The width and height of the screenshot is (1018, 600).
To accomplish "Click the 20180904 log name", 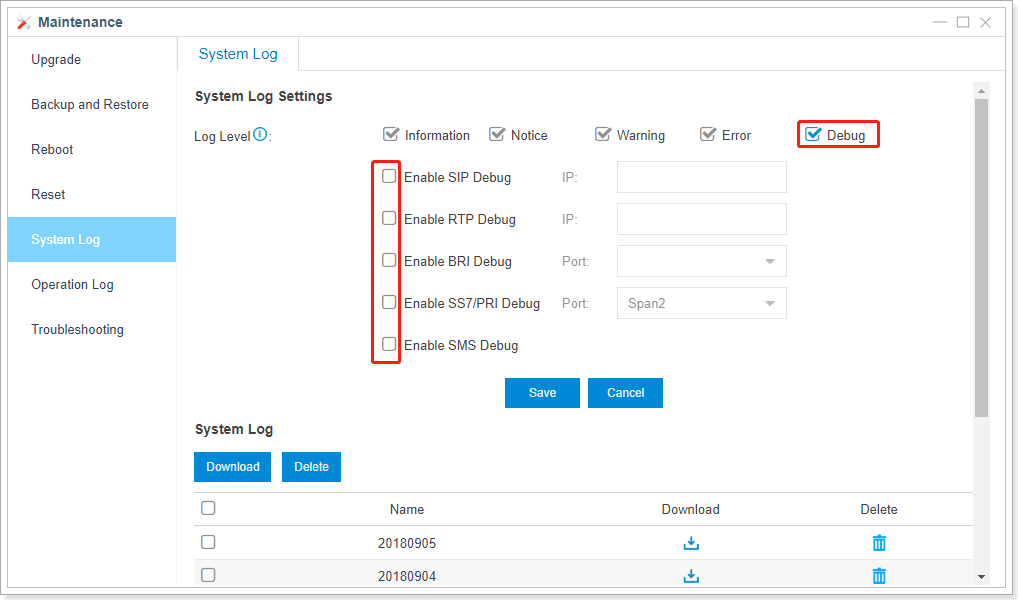I will (407, 576).
